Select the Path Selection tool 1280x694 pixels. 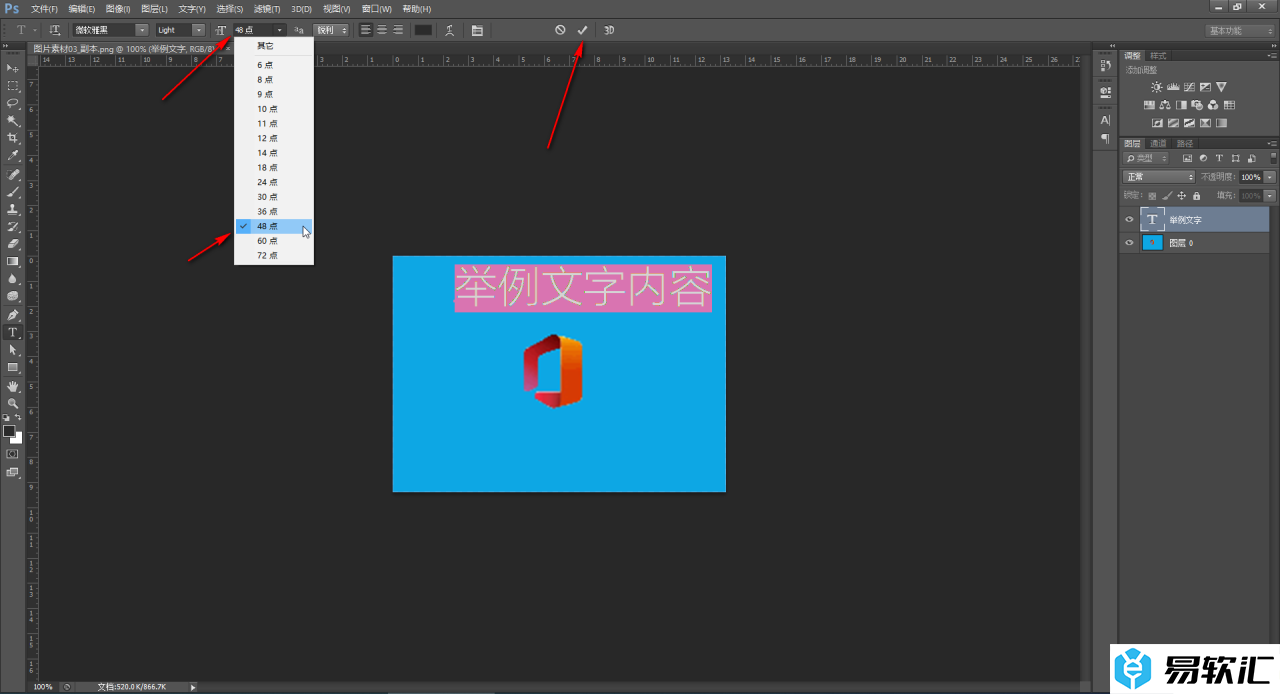click(x=13, y=350)
